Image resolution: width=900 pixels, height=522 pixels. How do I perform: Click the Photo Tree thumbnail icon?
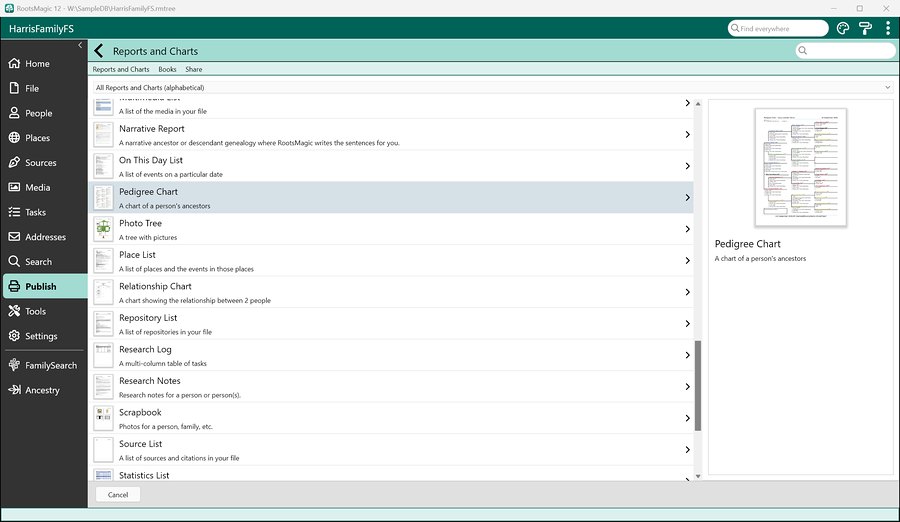point(103,229)
